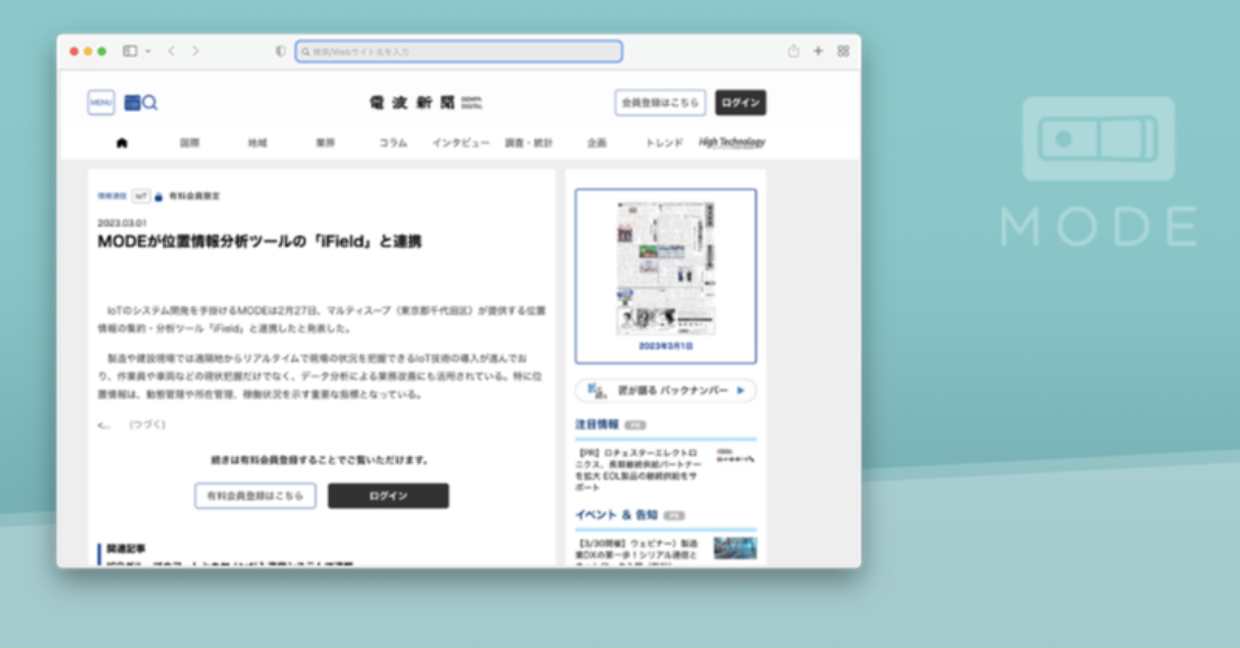Image resolution: width=1240 pixels, height=648 pixels.
Task: Go forward with Safari forward arrow
Action: click(x=195, y=51)
